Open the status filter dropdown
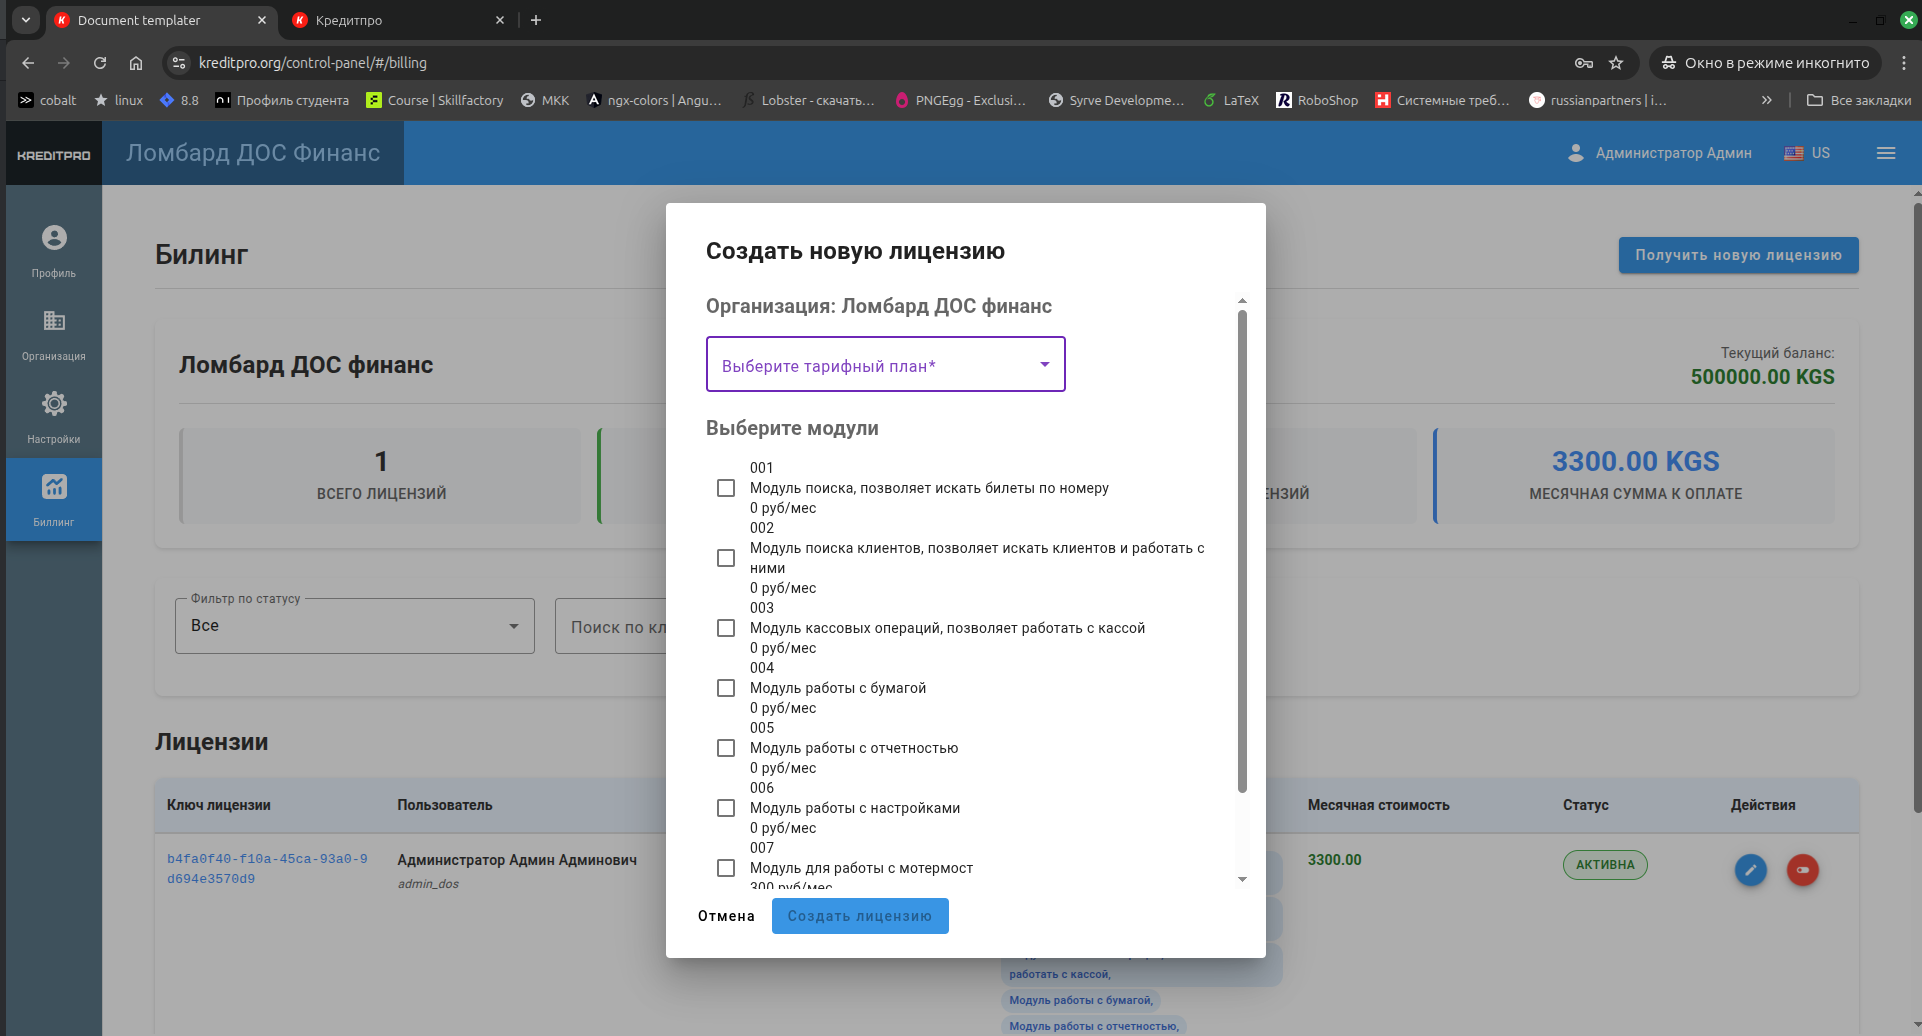Screen dimensions: 1922x1036 coord(354,626)
